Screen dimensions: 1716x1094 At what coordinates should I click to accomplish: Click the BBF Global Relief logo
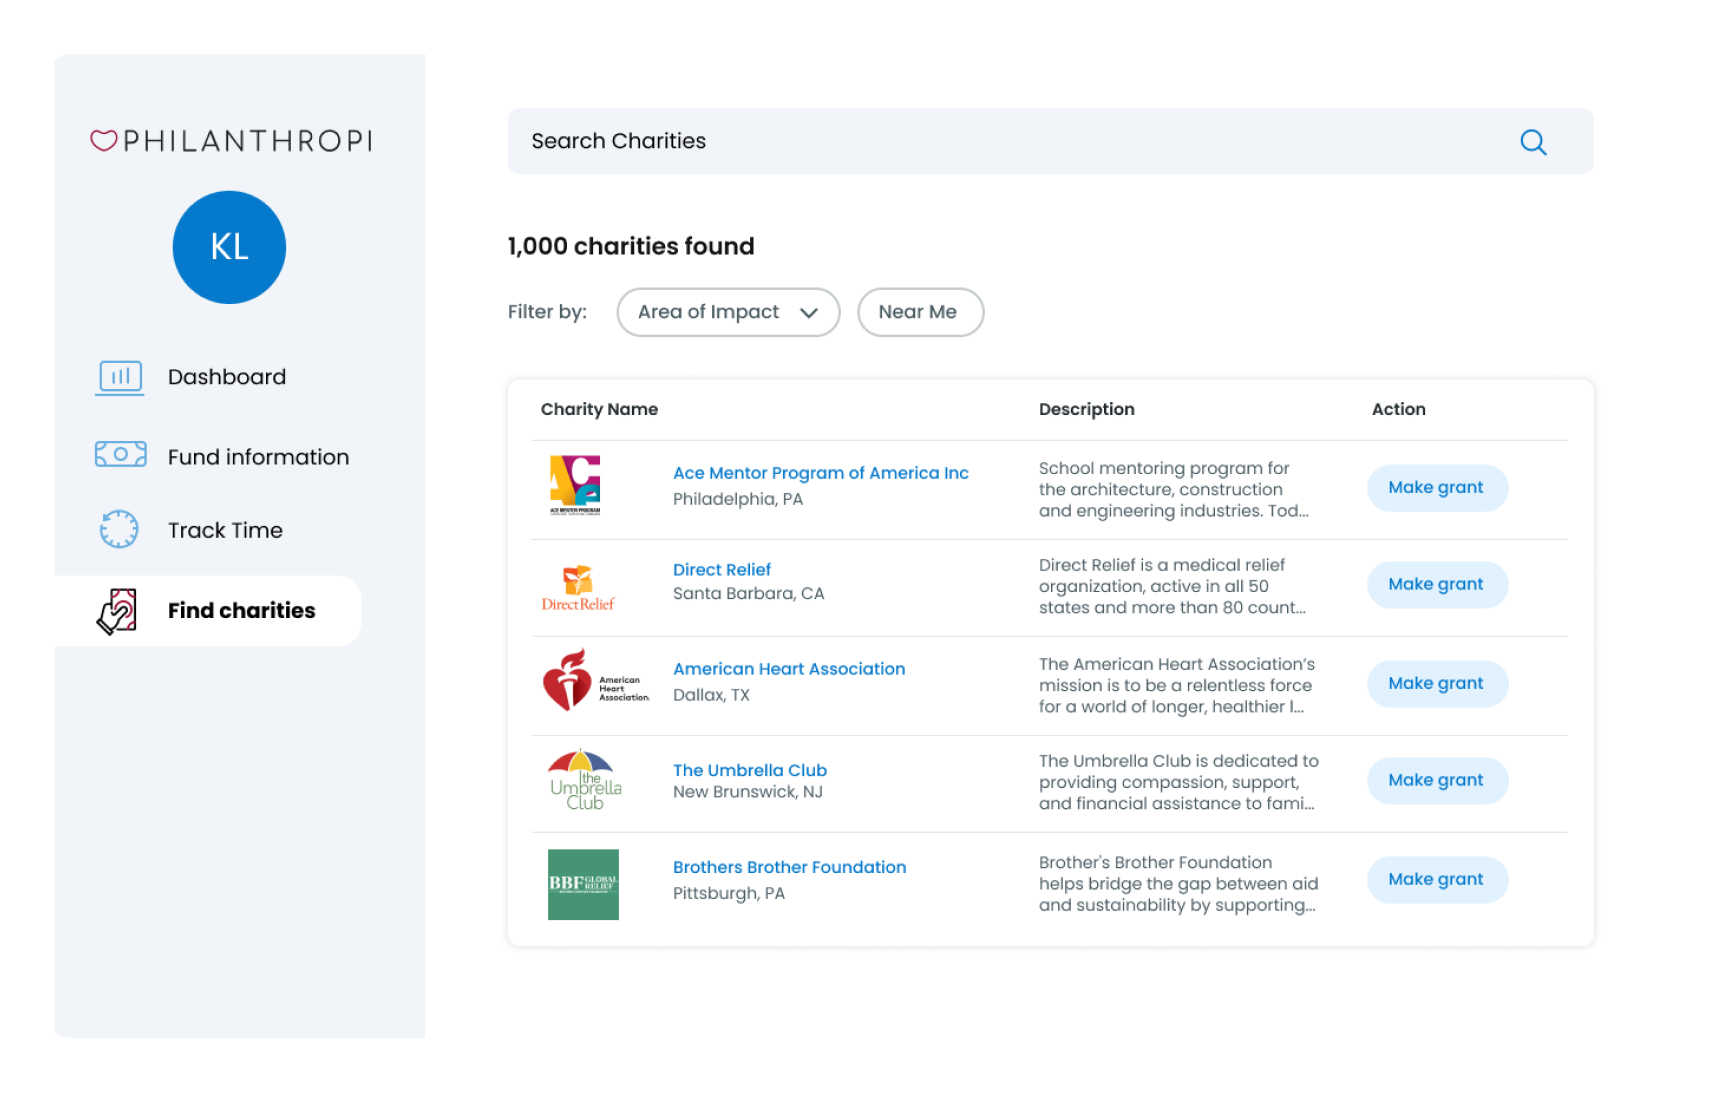click(x=583, y=884)
